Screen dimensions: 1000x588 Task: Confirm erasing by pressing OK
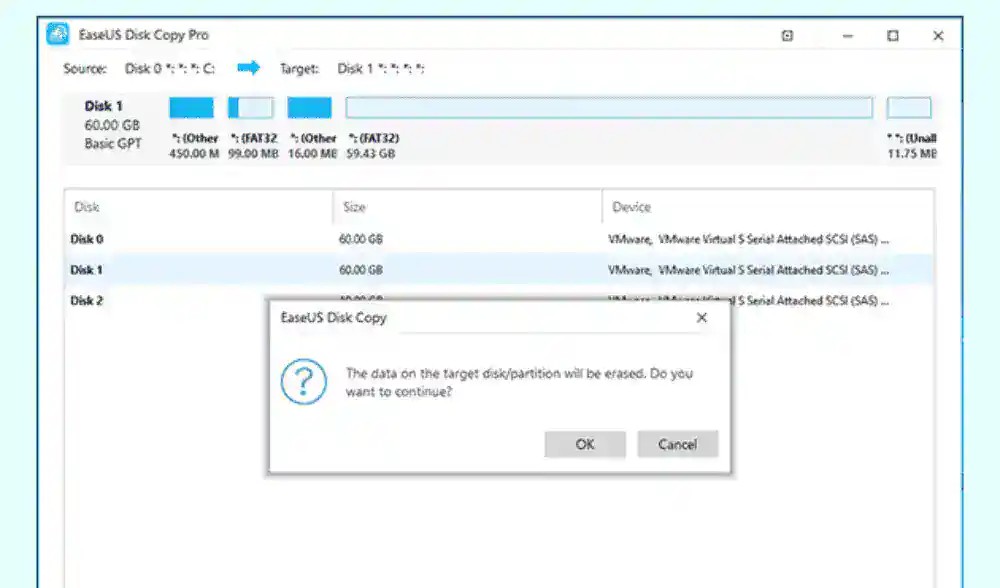(x=585, y=445)
